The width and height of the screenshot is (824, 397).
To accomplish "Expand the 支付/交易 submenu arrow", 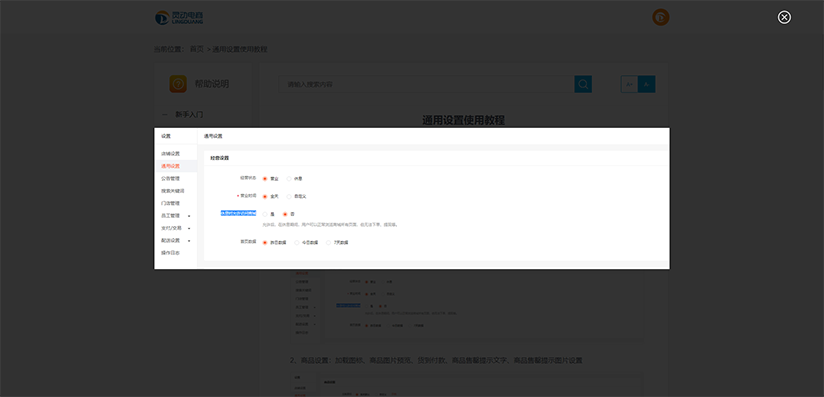I will [x=189, y=228].
